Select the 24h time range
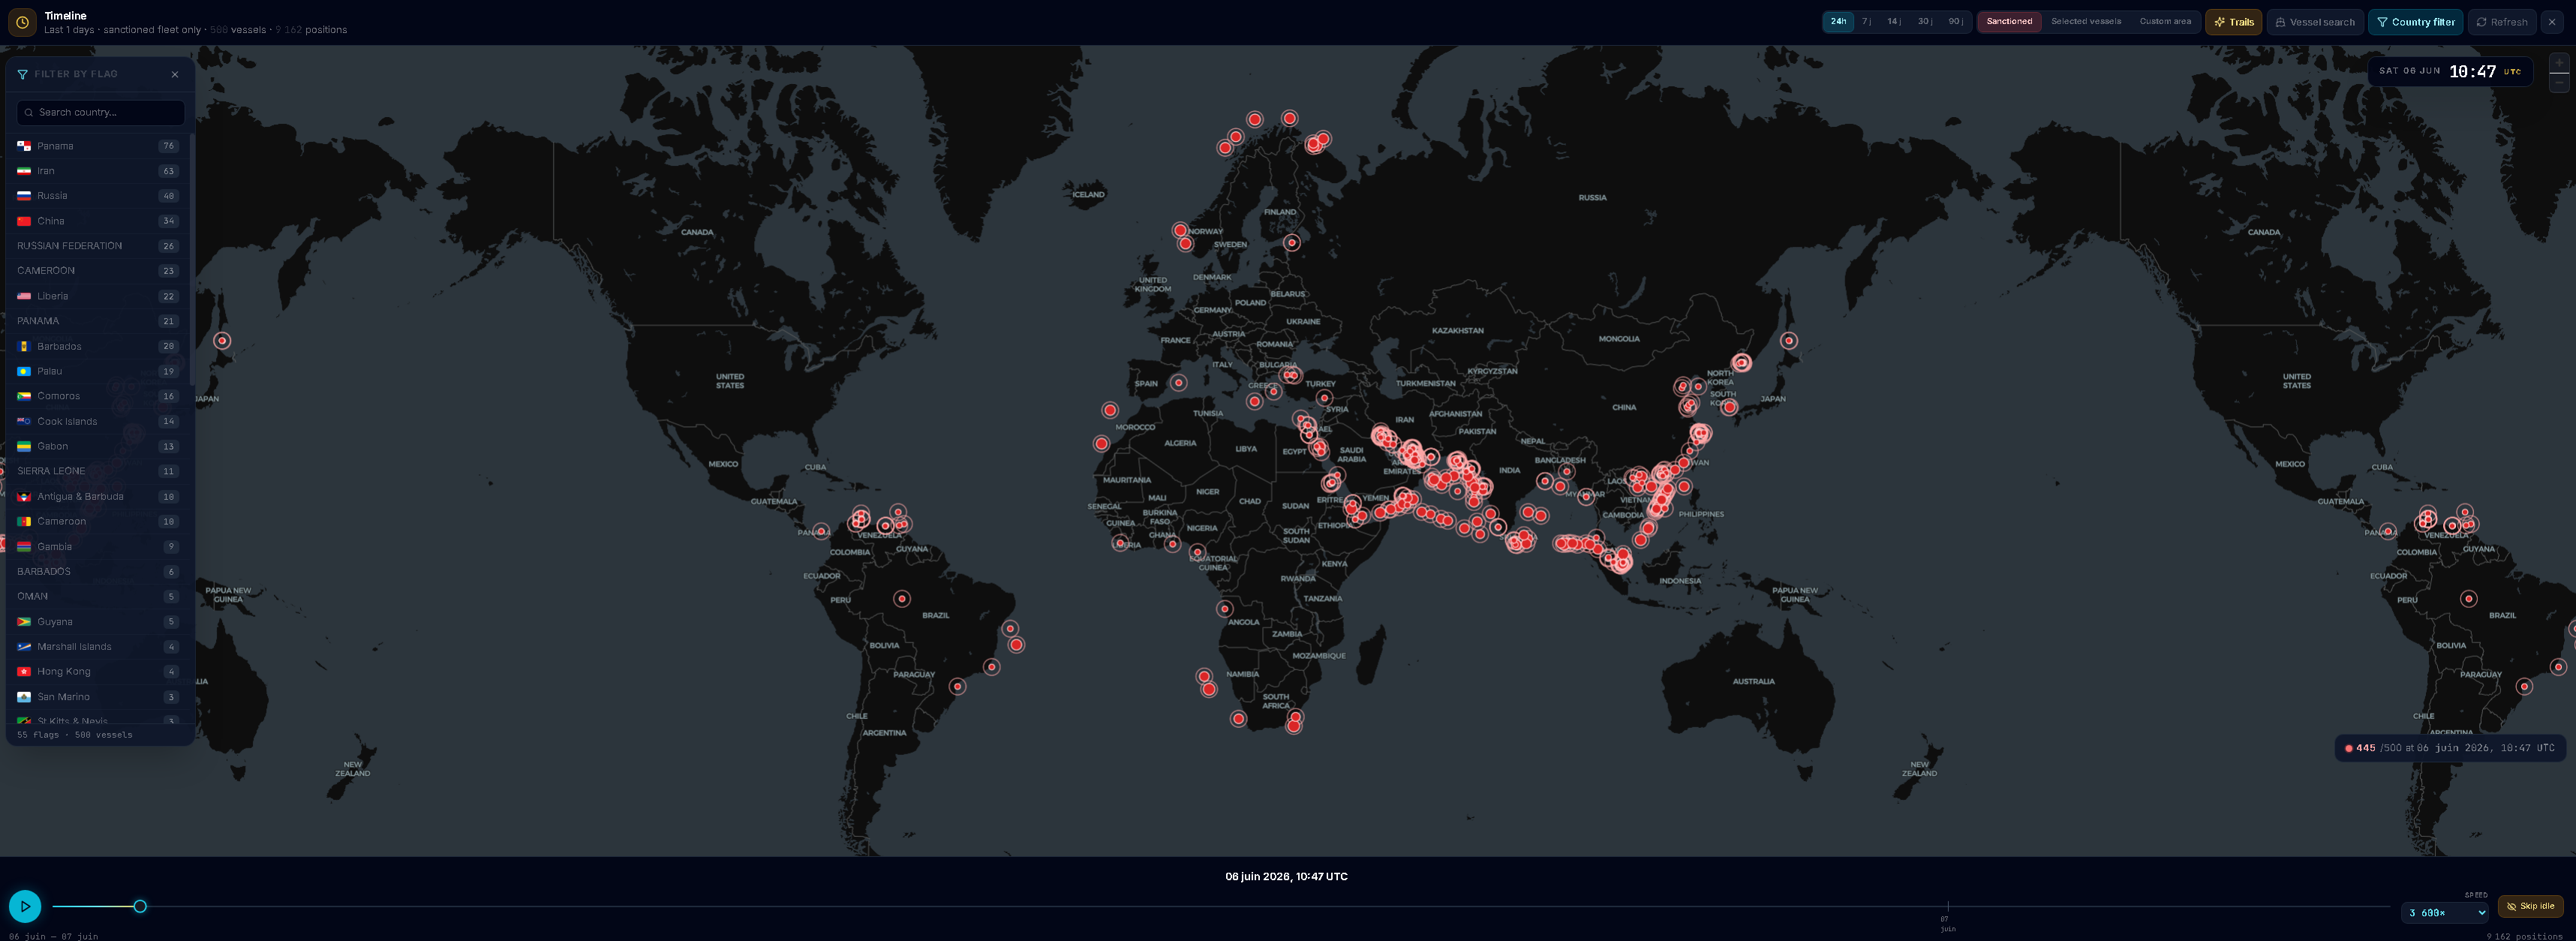Image resolution: width=2576 pixels, height=941 pixels. tap(1838, 21)
